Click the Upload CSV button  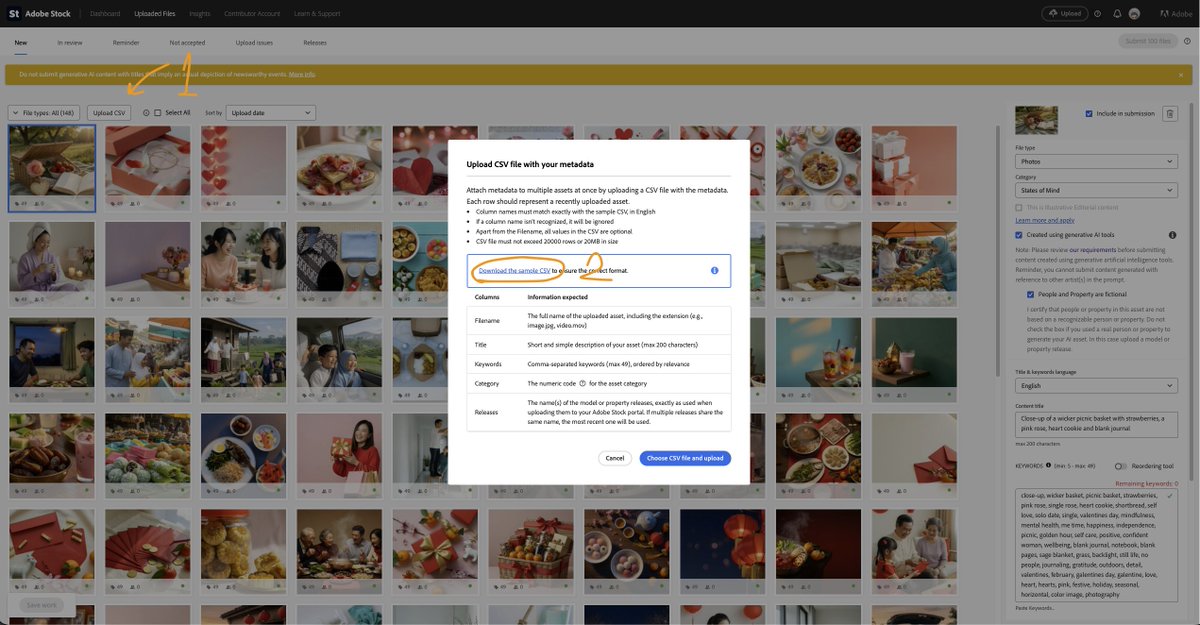click(x=109, y=113)
